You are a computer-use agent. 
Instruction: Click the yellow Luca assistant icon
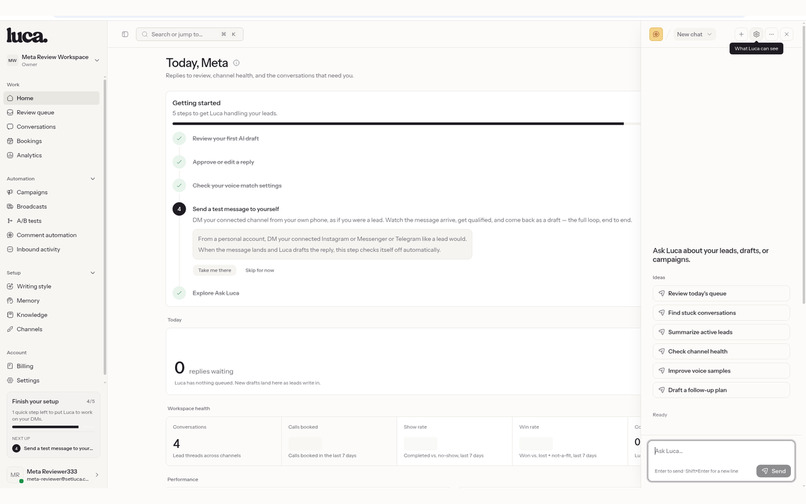click(x=656, y=34)
